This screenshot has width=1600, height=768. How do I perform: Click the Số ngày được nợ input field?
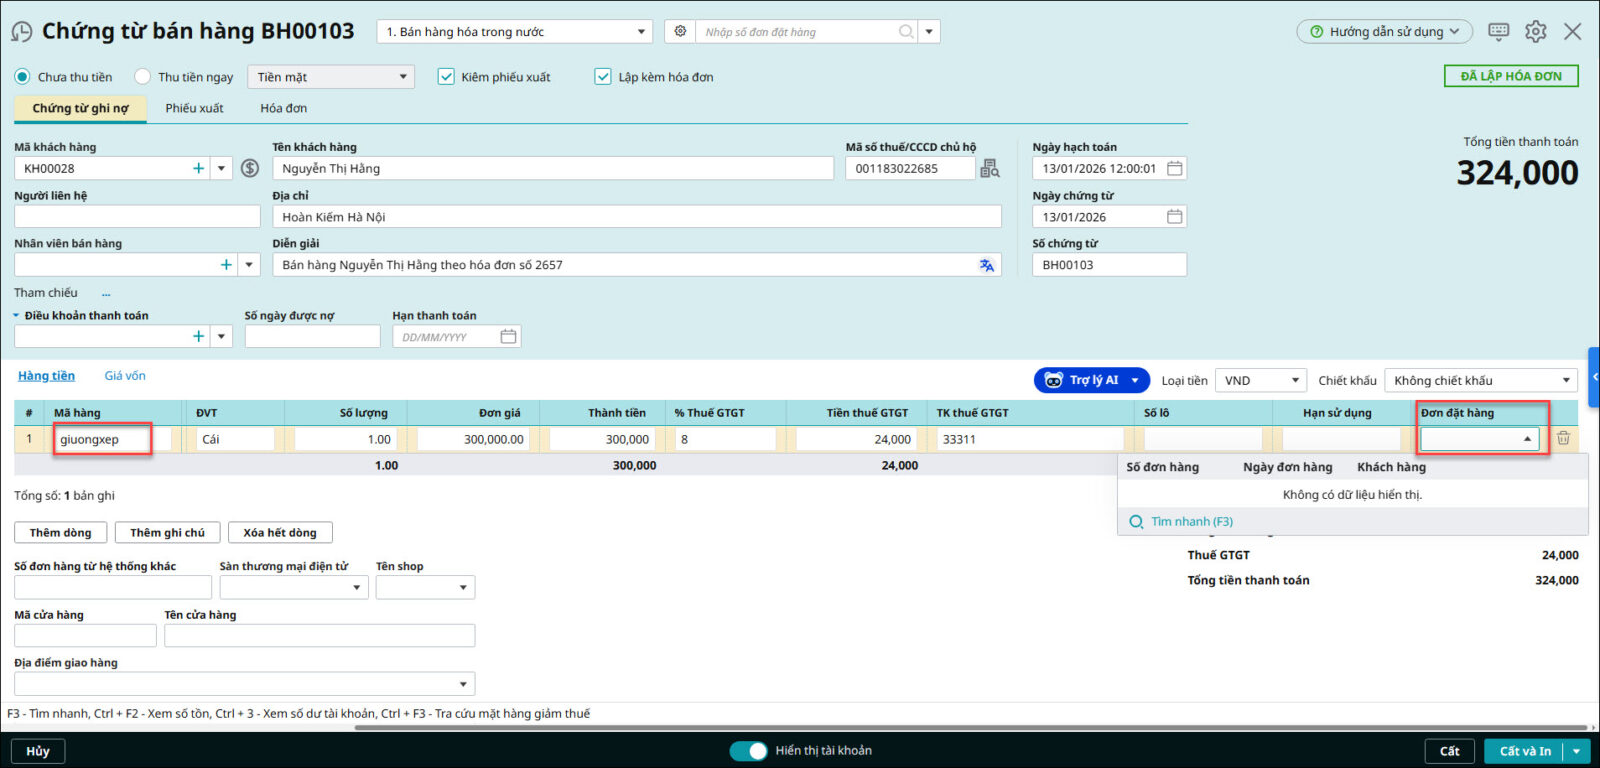312,337
